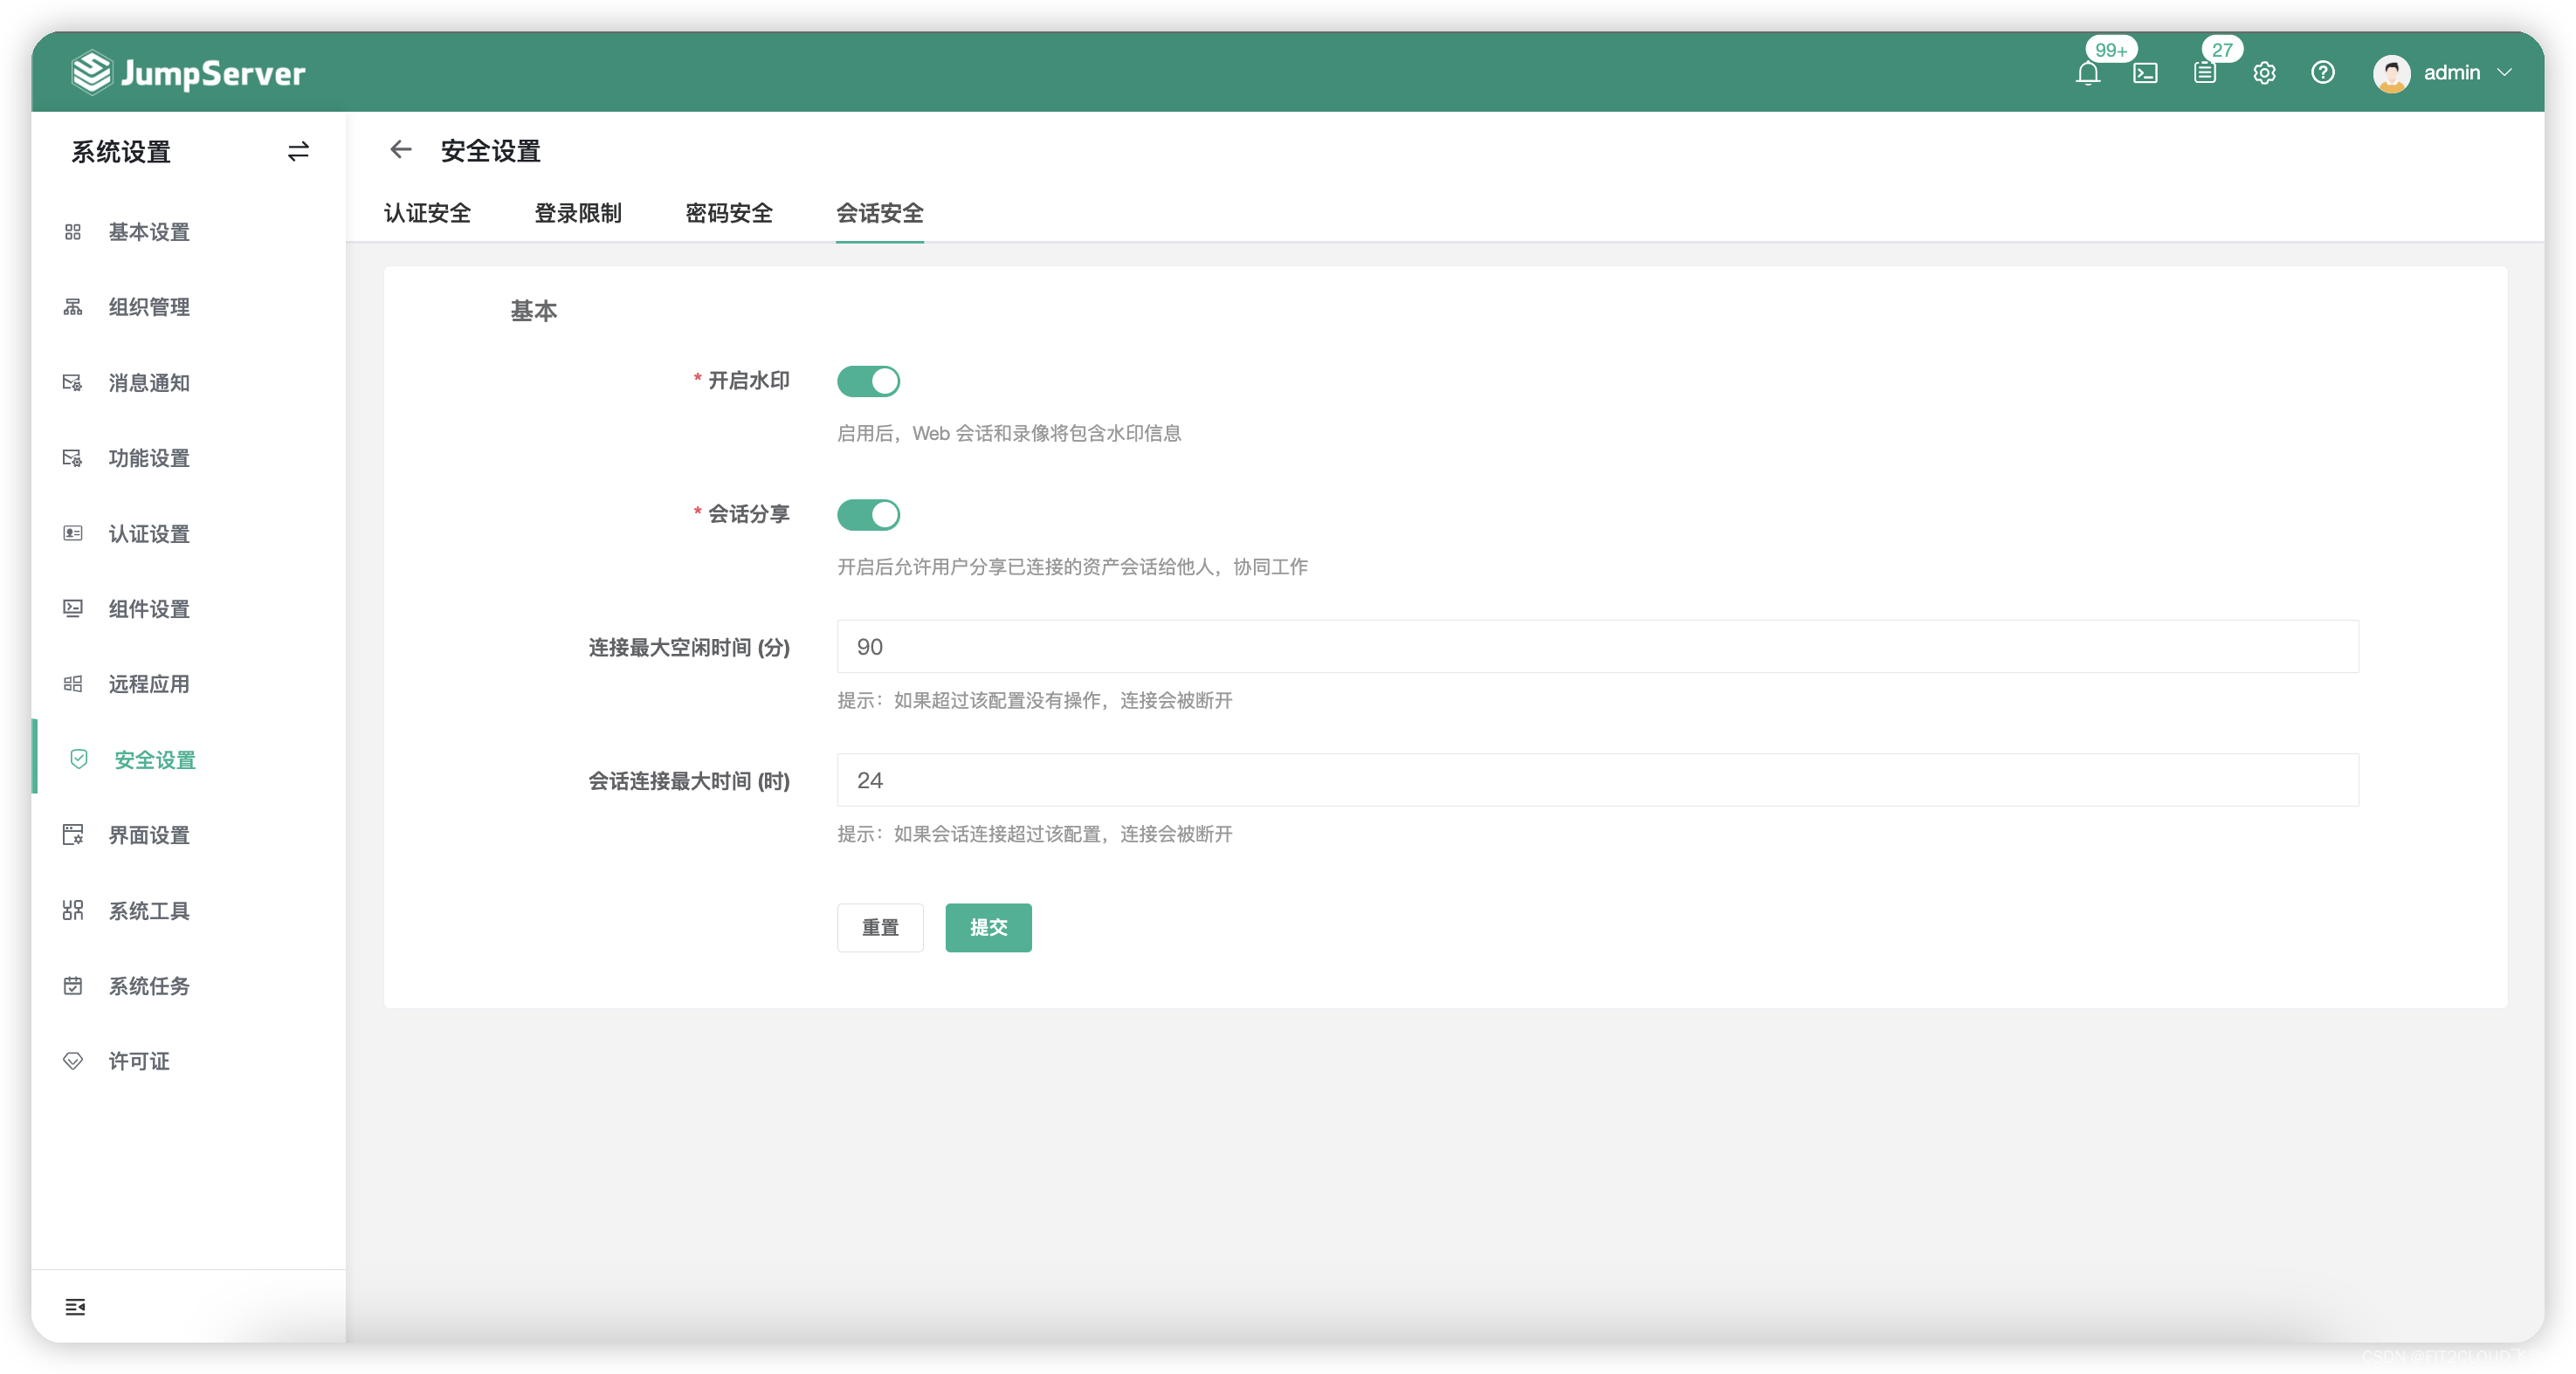Viewport: 2576px width, 1374px height.
Task: Go back using the arrow next to 安全设置
Action: click(x=401, y=150)
